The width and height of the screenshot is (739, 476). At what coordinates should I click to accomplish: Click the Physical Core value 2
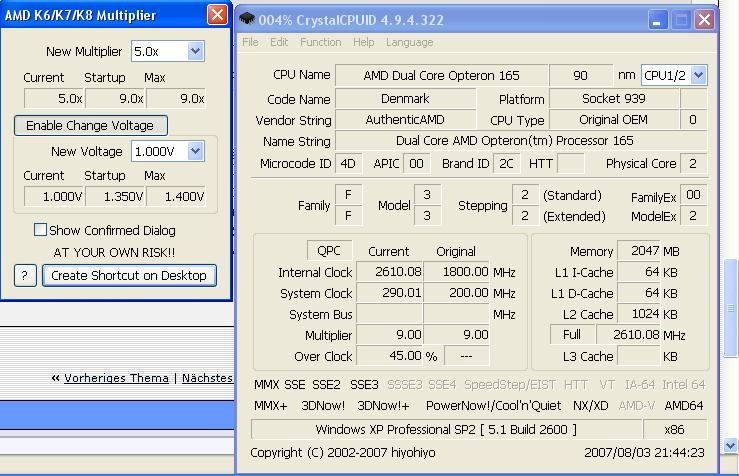coord(693,164)
